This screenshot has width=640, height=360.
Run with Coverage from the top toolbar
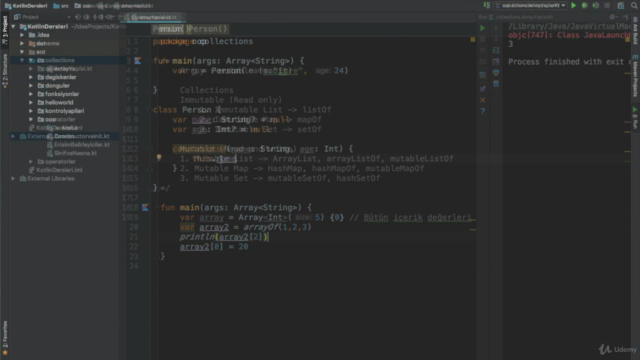(x=596, y=6)
